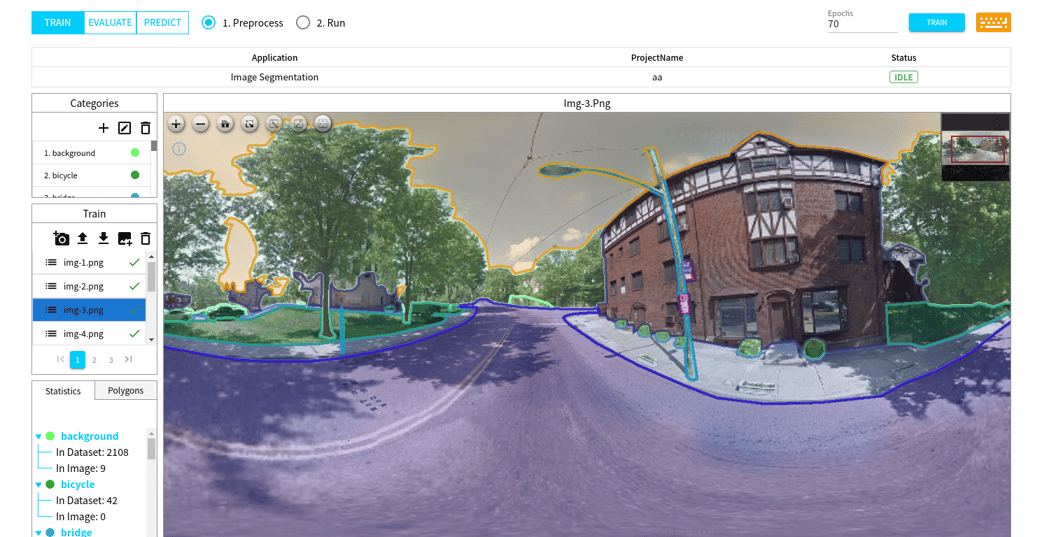Click the download icon in Train panel
1056x537 pixels.
pos(103,239)
